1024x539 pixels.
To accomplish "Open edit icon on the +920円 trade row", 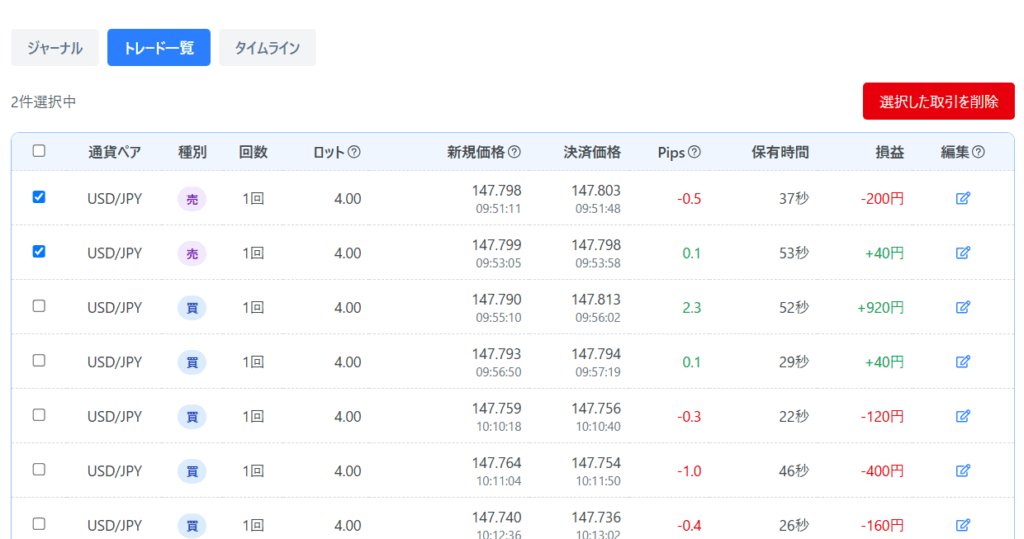I will click(963, 307).
